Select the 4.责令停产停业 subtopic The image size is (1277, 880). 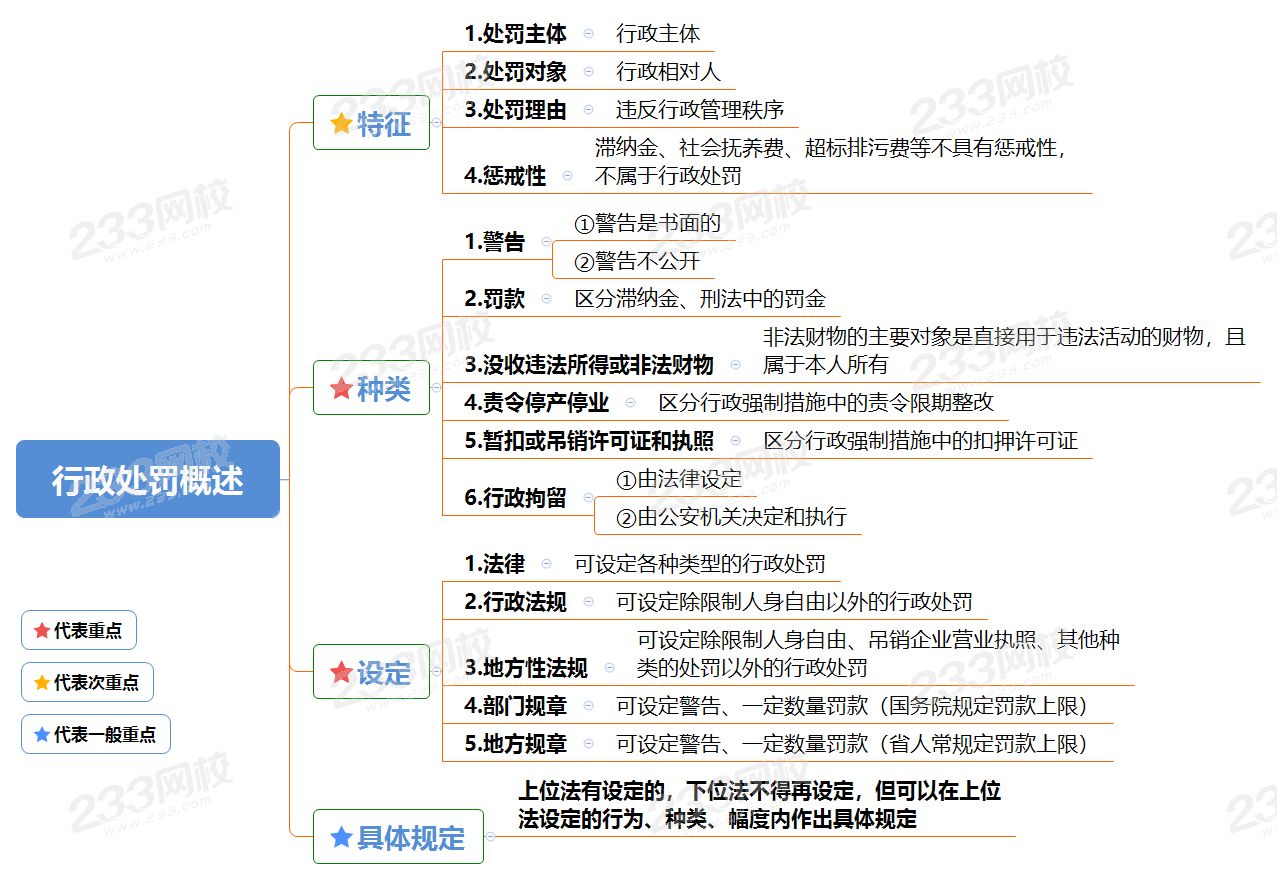tap(536, 402)
